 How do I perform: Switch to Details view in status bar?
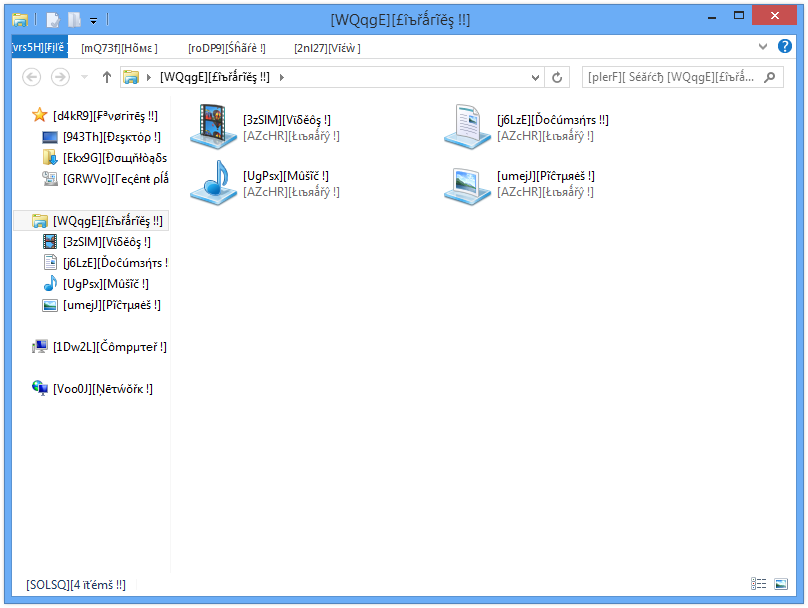coord(759,584)
